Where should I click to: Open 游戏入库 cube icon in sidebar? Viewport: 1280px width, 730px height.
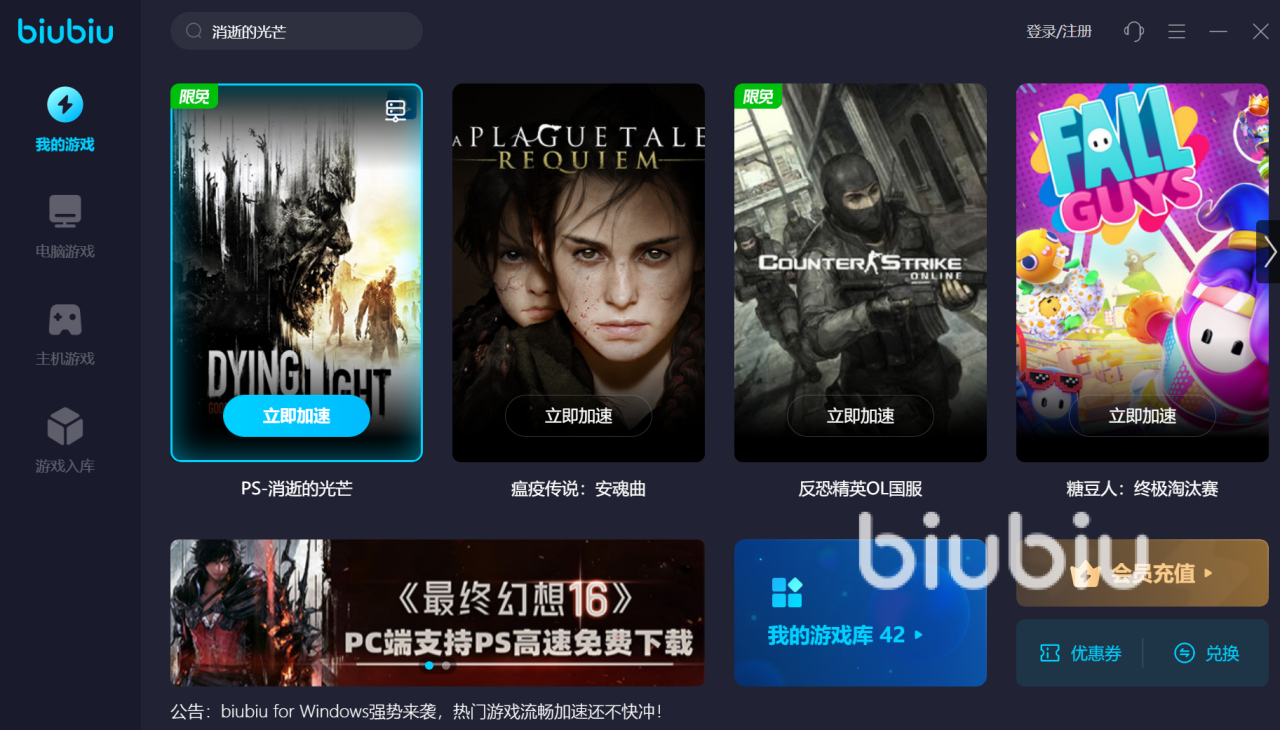[x=65, y=426]
